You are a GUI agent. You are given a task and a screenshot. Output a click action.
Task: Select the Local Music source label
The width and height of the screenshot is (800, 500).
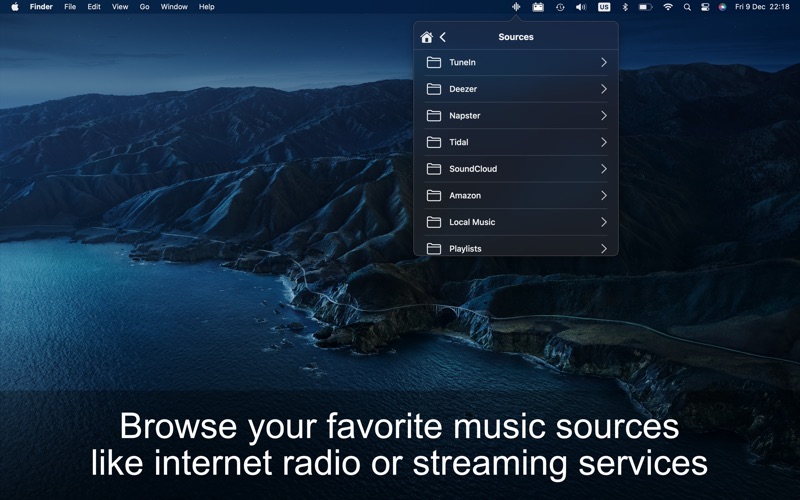(472, 222)
